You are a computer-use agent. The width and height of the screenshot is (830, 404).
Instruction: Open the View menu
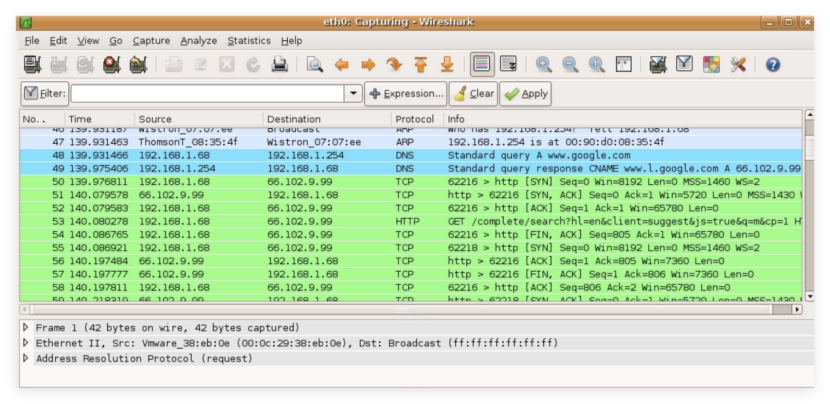point(88,41)
